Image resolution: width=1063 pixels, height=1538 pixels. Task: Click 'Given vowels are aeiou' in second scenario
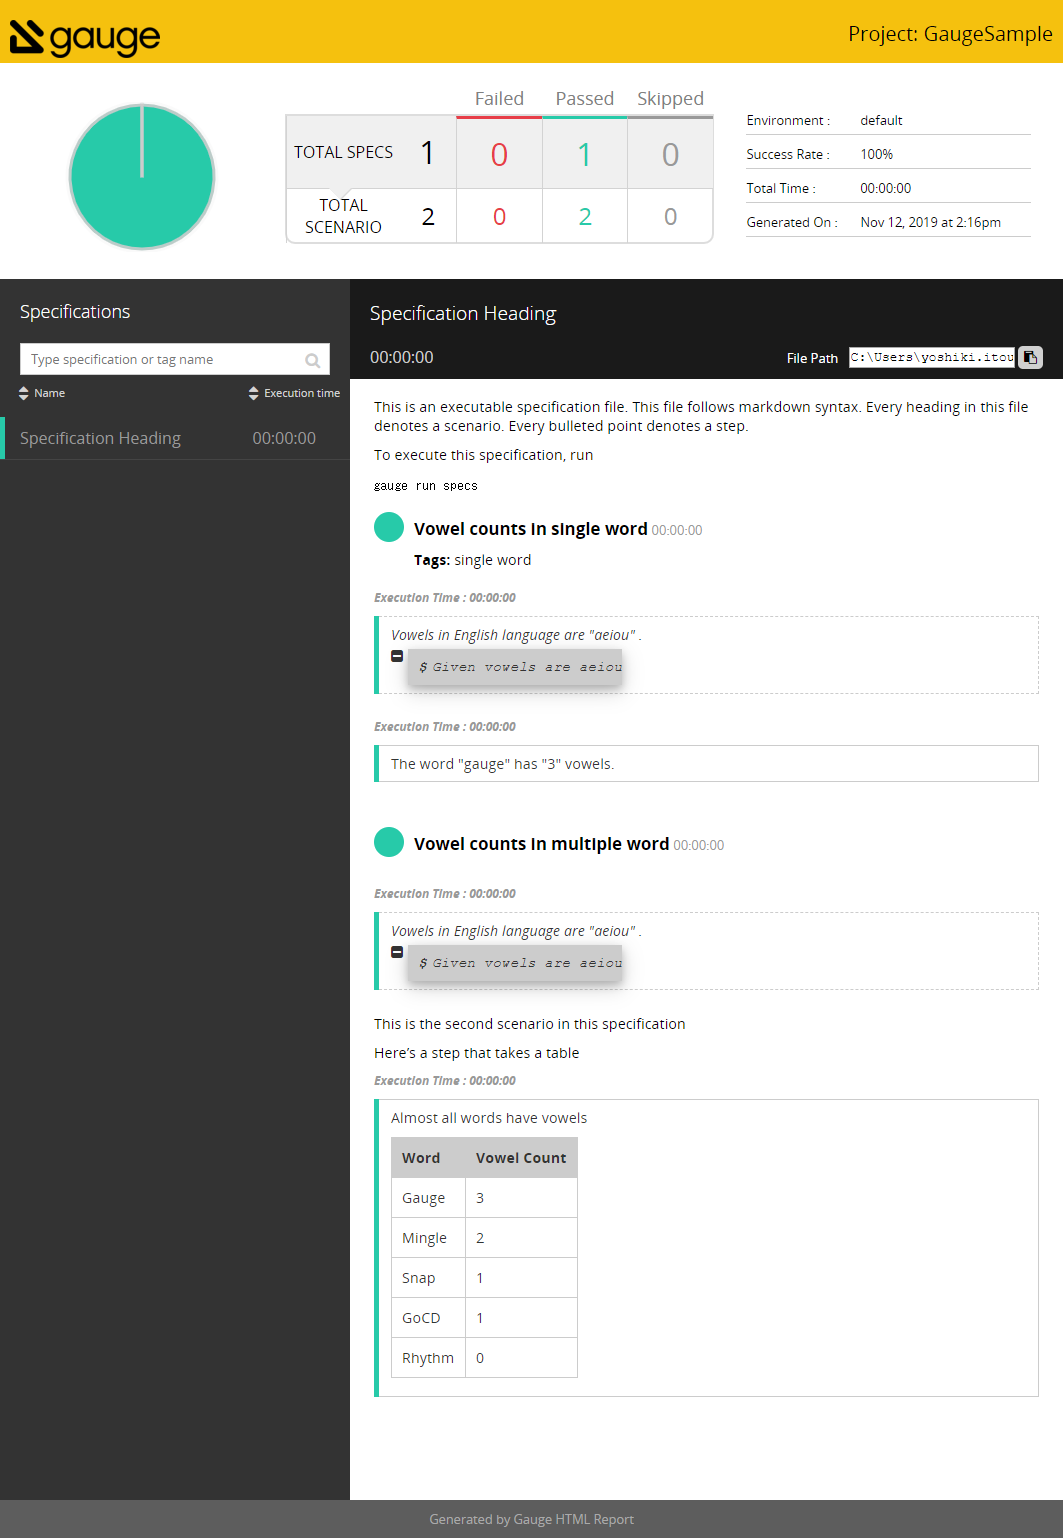tap(515, 963)
